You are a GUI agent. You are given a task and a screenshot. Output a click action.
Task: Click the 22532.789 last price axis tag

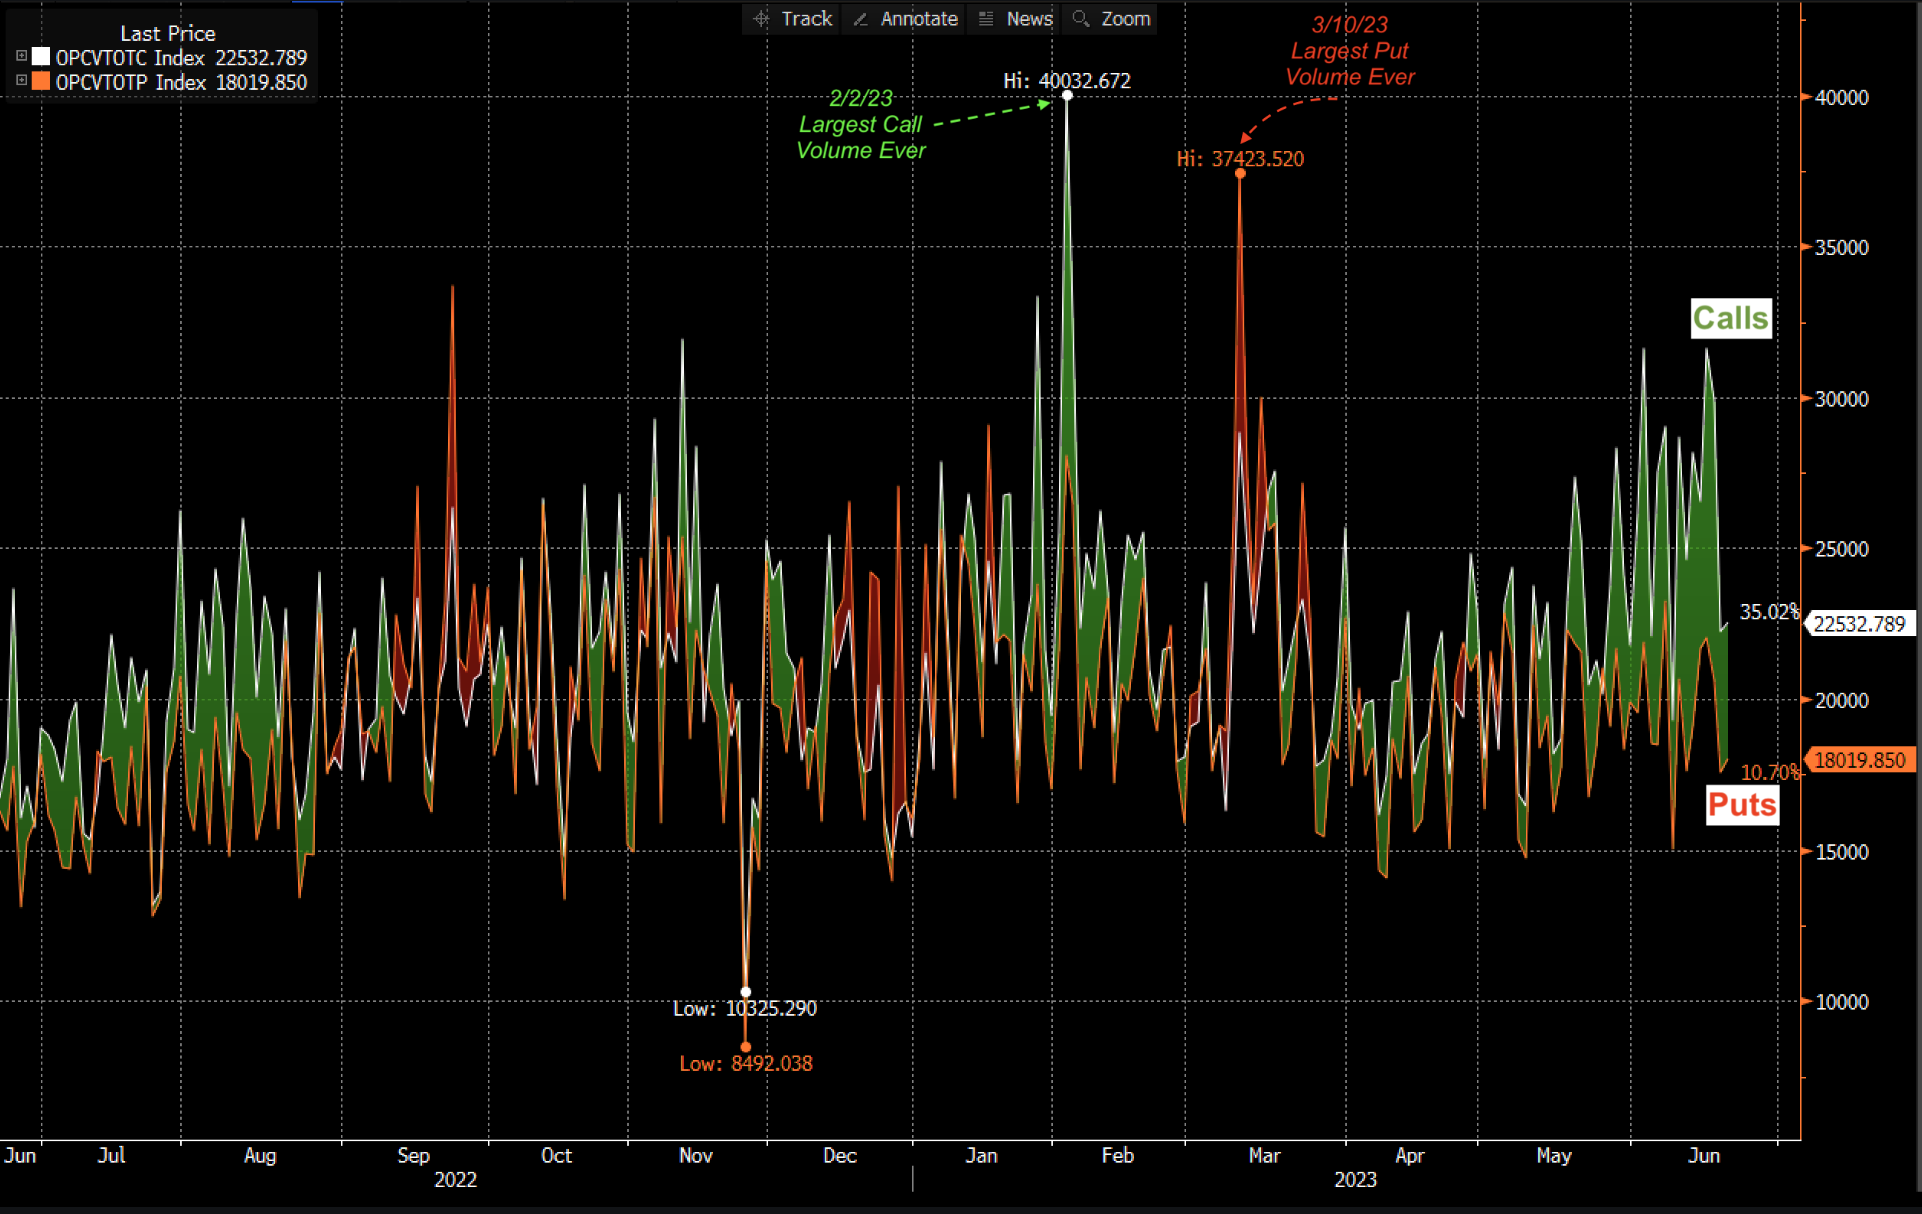(1859, 624)
